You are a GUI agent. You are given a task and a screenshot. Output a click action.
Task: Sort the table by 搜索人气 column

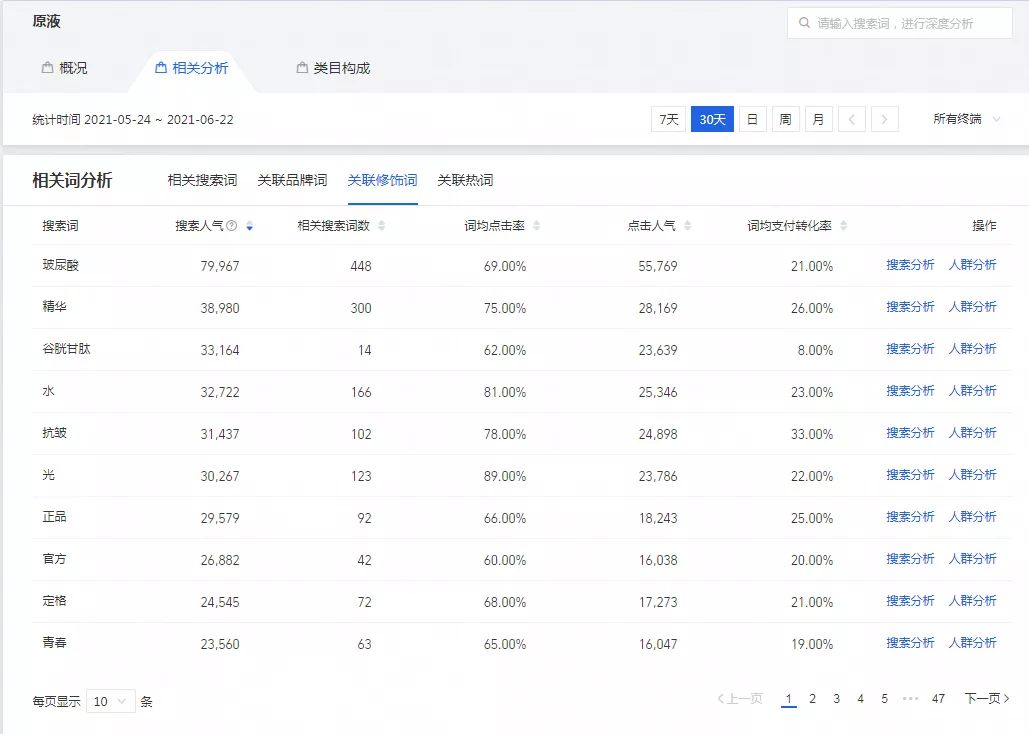(250, 225)
